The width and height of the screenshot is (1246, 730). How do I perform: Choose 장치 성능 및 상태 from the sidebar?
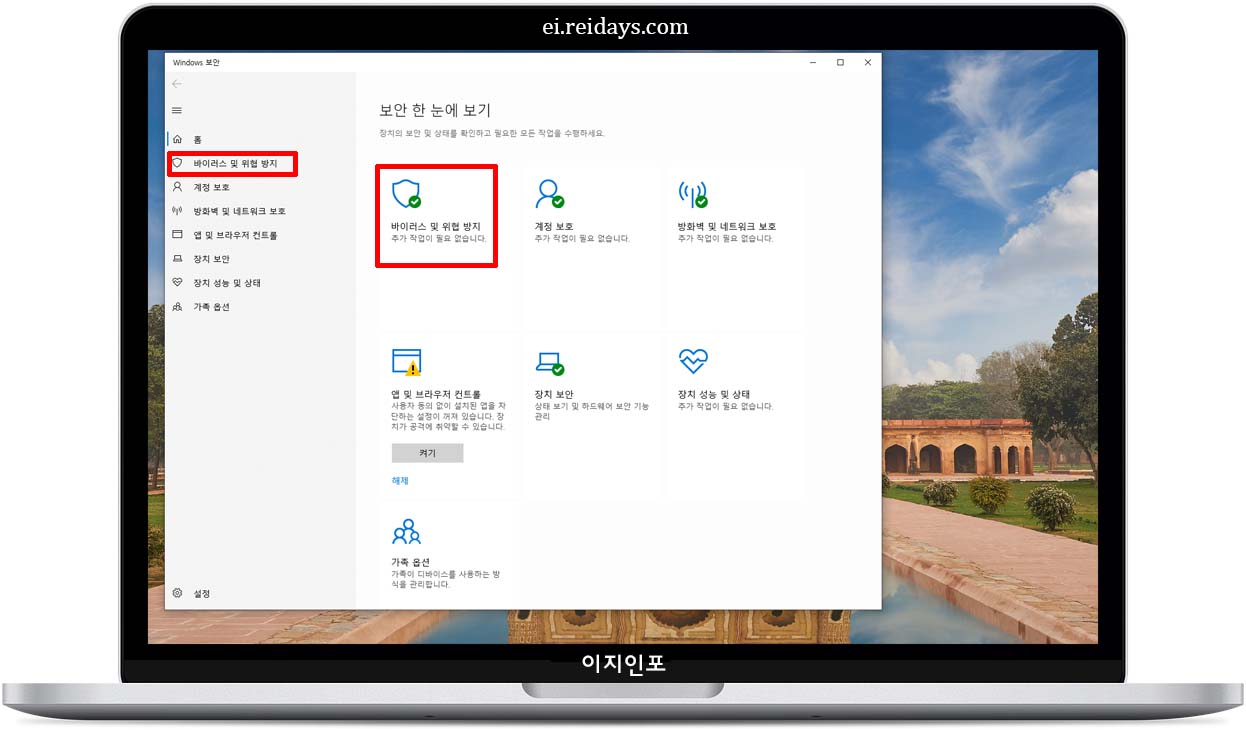coord(225,282)
